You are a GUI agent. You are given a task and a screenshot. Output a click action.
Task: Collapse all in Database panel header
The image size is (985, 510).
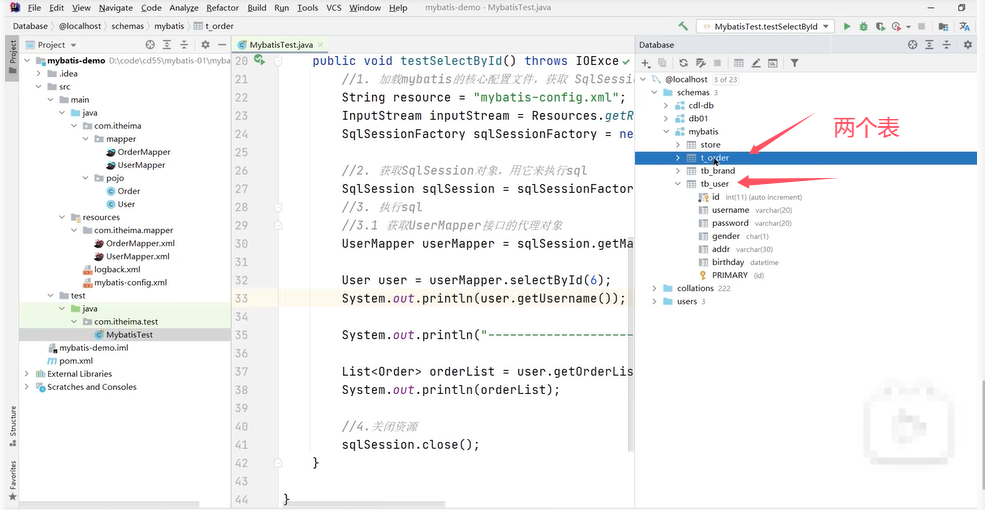pyautogui.click(x=947, y=45)
